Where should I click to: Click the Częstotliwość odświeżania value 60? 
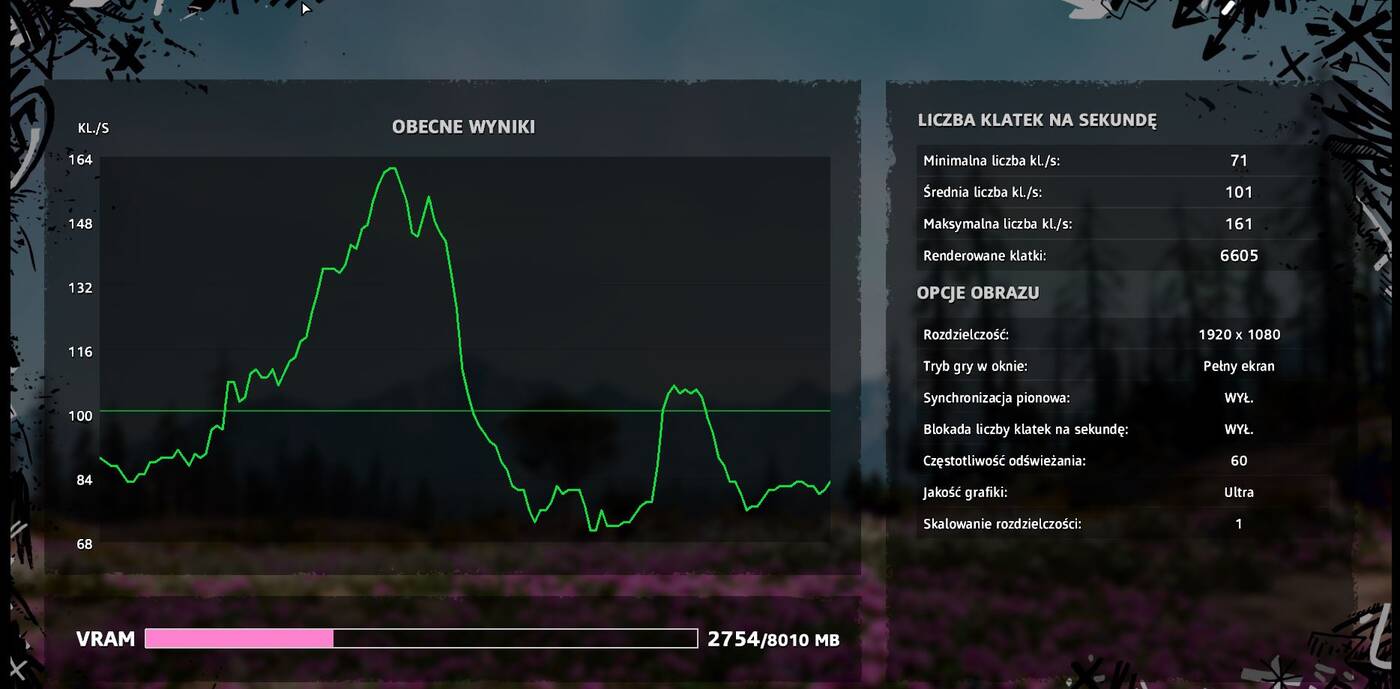1238,461
